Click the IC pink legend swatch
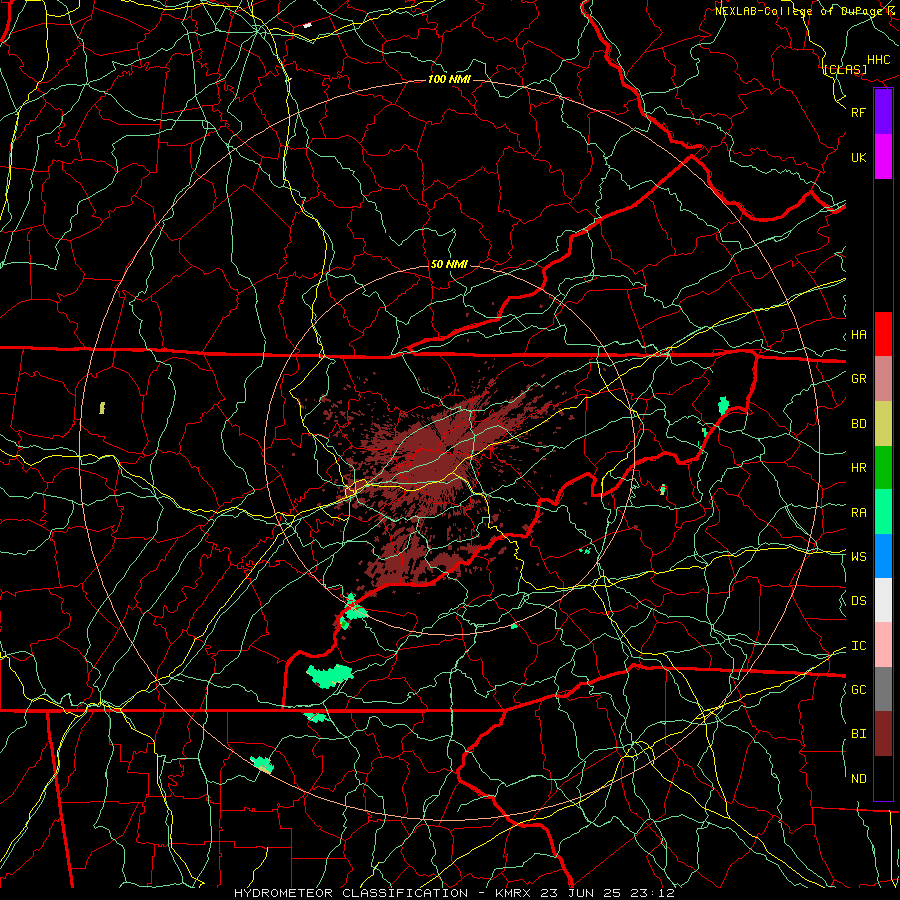Image resolution: width=900 pixels, height=900 pixels. coord(883,645)
